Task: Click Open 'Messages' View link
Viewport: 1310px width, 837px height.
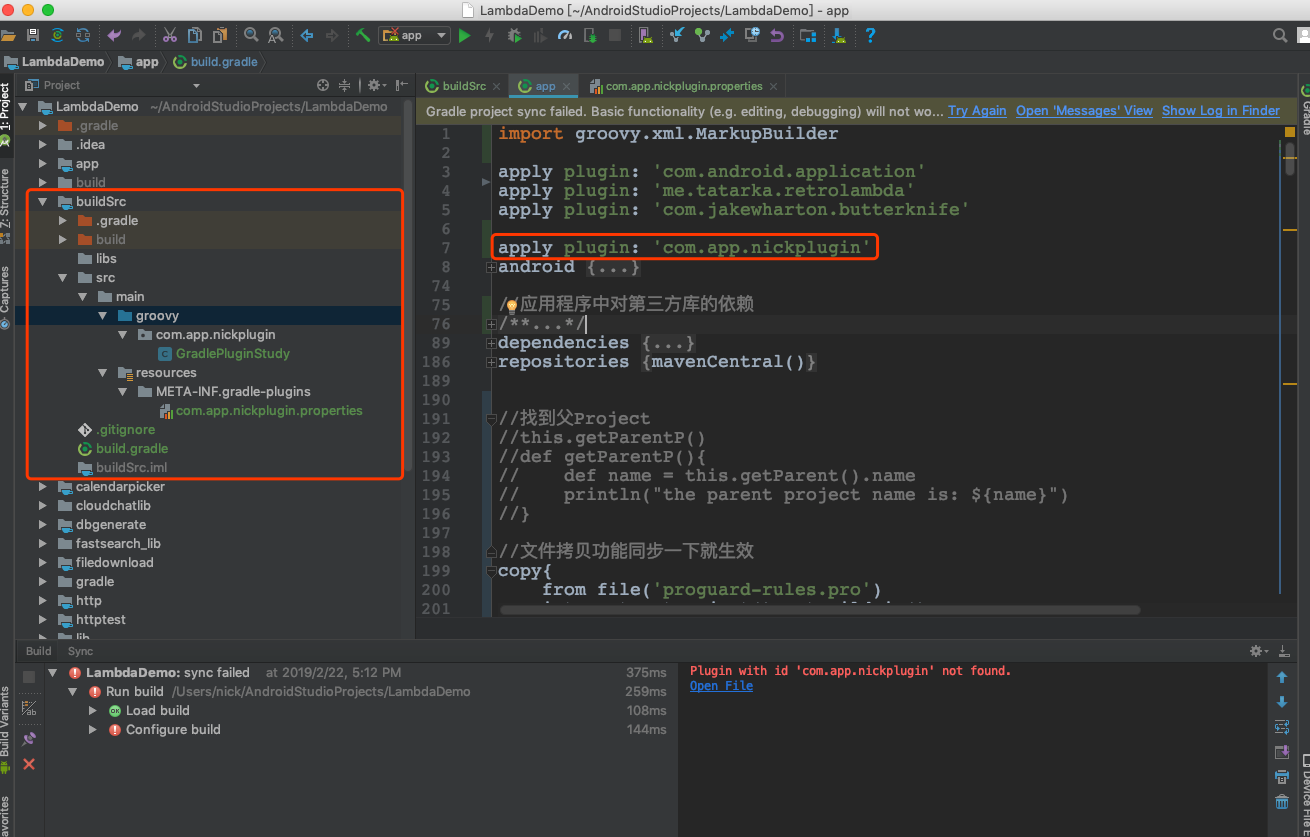Action: coord(1084,111)
